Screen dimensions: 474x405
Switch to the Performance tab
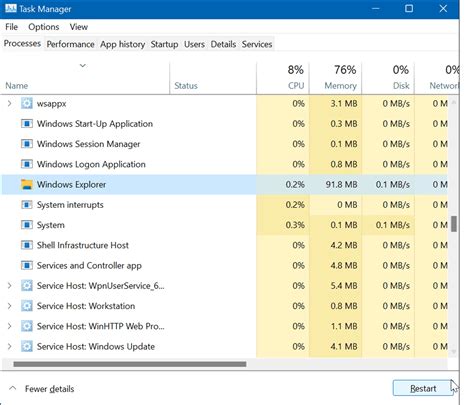point(70,44)
